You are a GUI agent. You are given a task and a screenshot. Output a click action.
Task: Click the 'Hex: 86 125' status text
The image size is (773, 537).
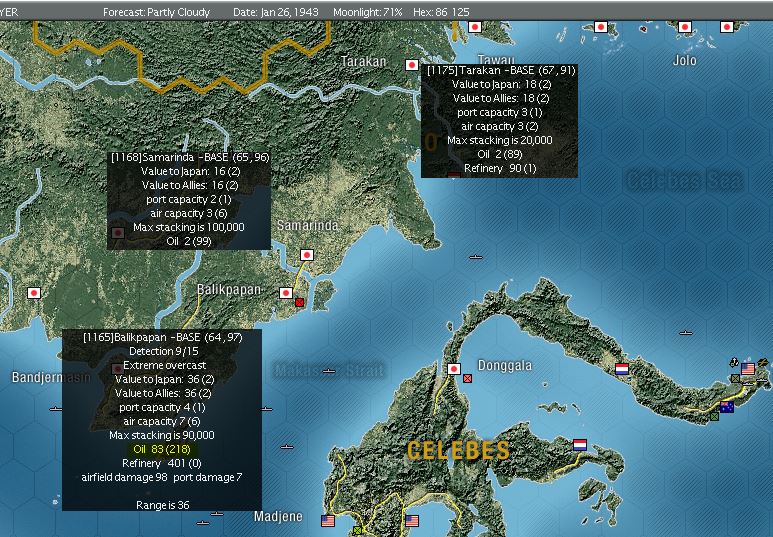[441, 12]
